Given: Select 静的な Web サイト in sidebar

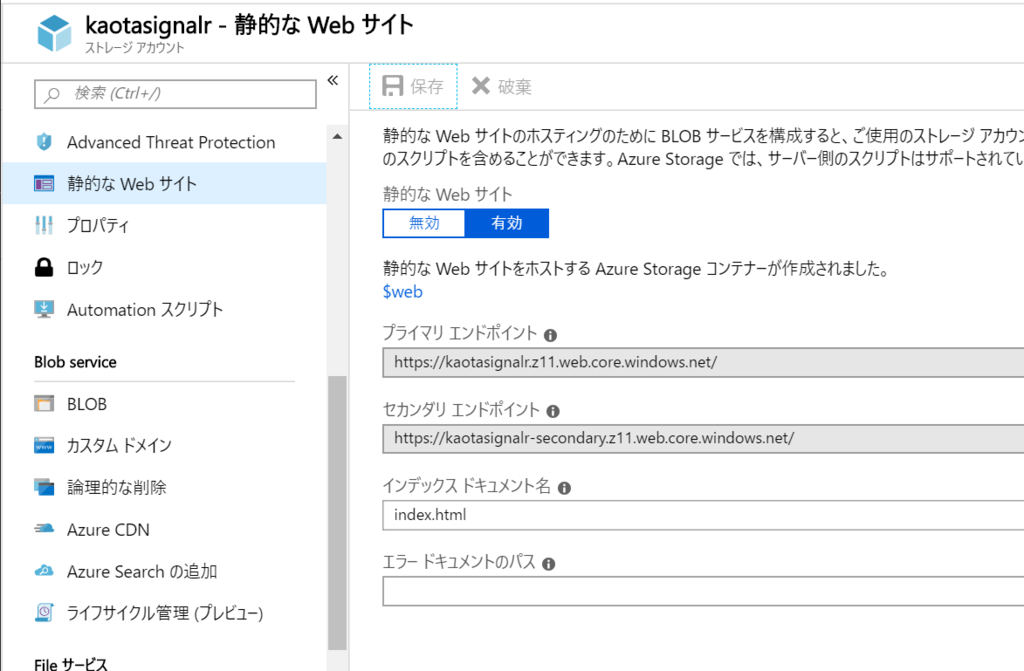Looking at the screenshot, I should (x=165, y=184).
